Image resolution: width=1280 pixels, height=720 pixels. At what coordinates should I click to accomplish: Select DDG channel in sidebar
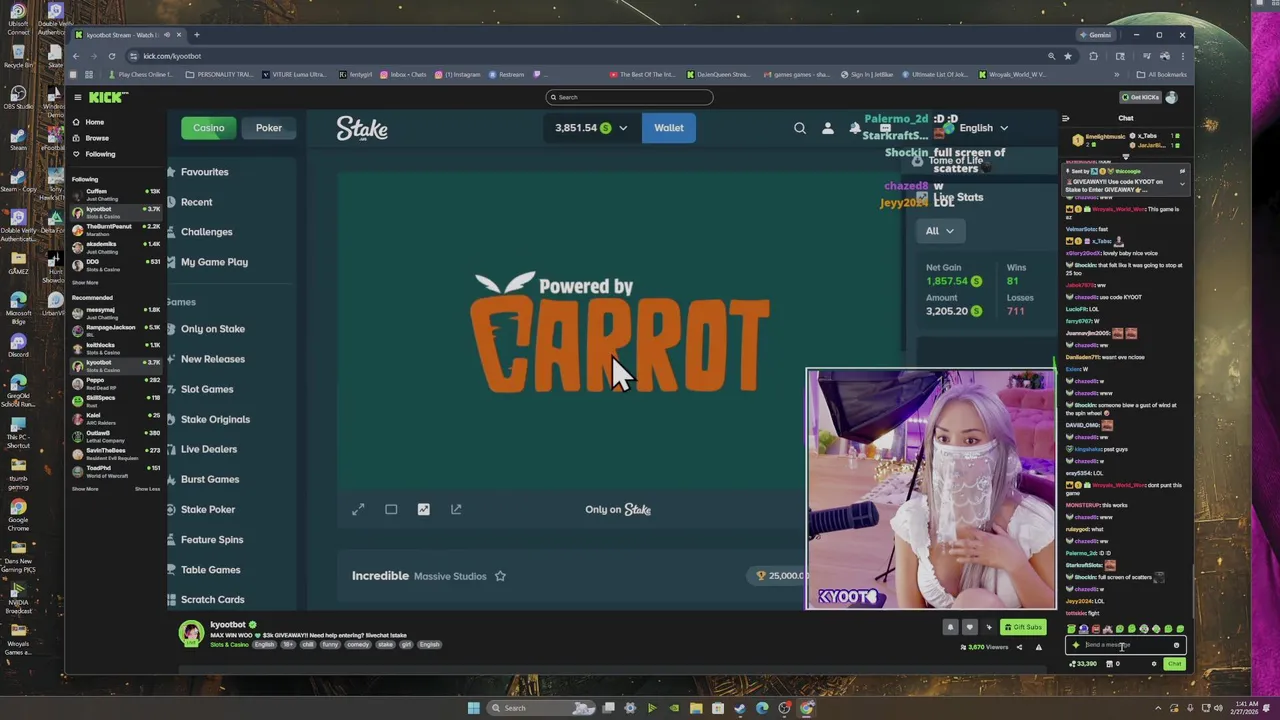[x=116, y=264]
